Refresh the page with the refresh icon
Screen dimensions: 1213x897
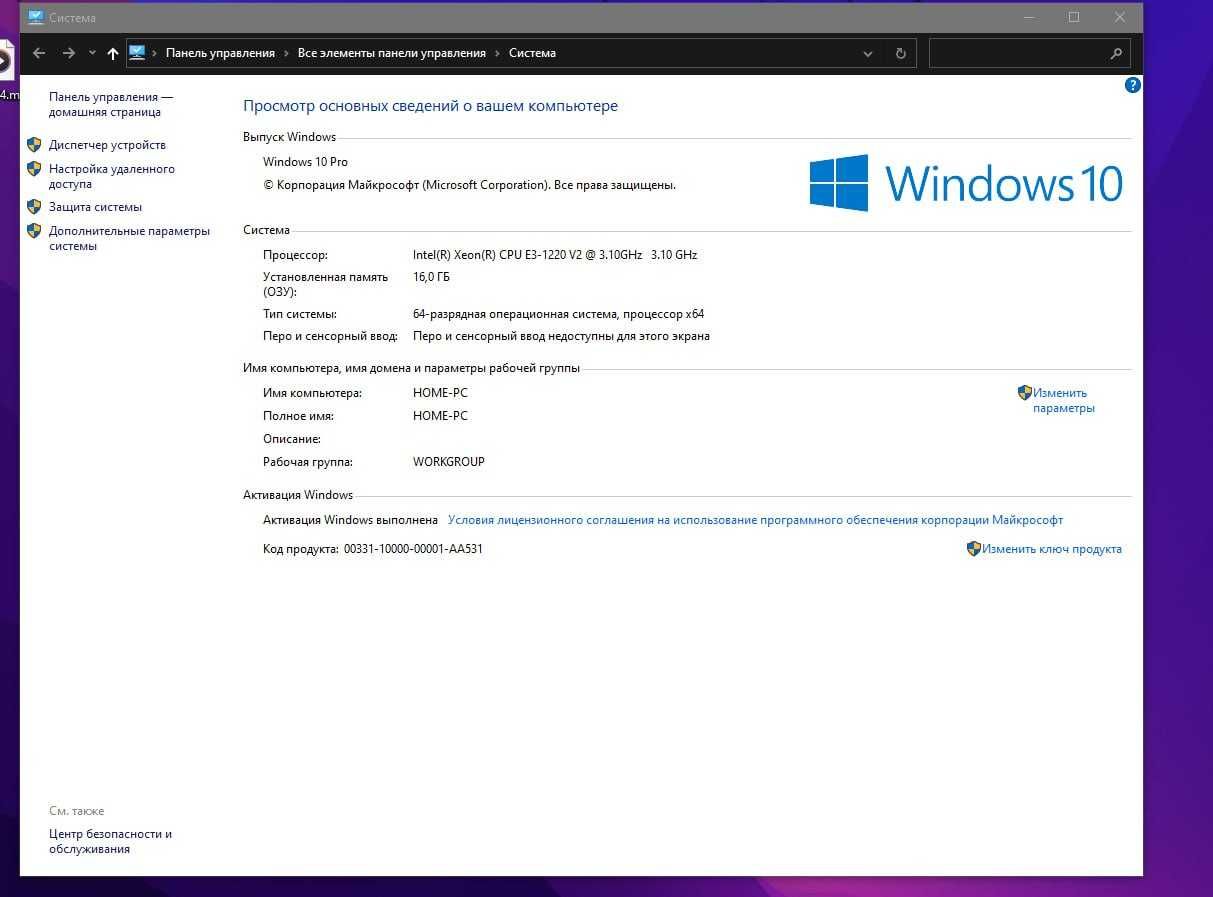pos(901,53)
